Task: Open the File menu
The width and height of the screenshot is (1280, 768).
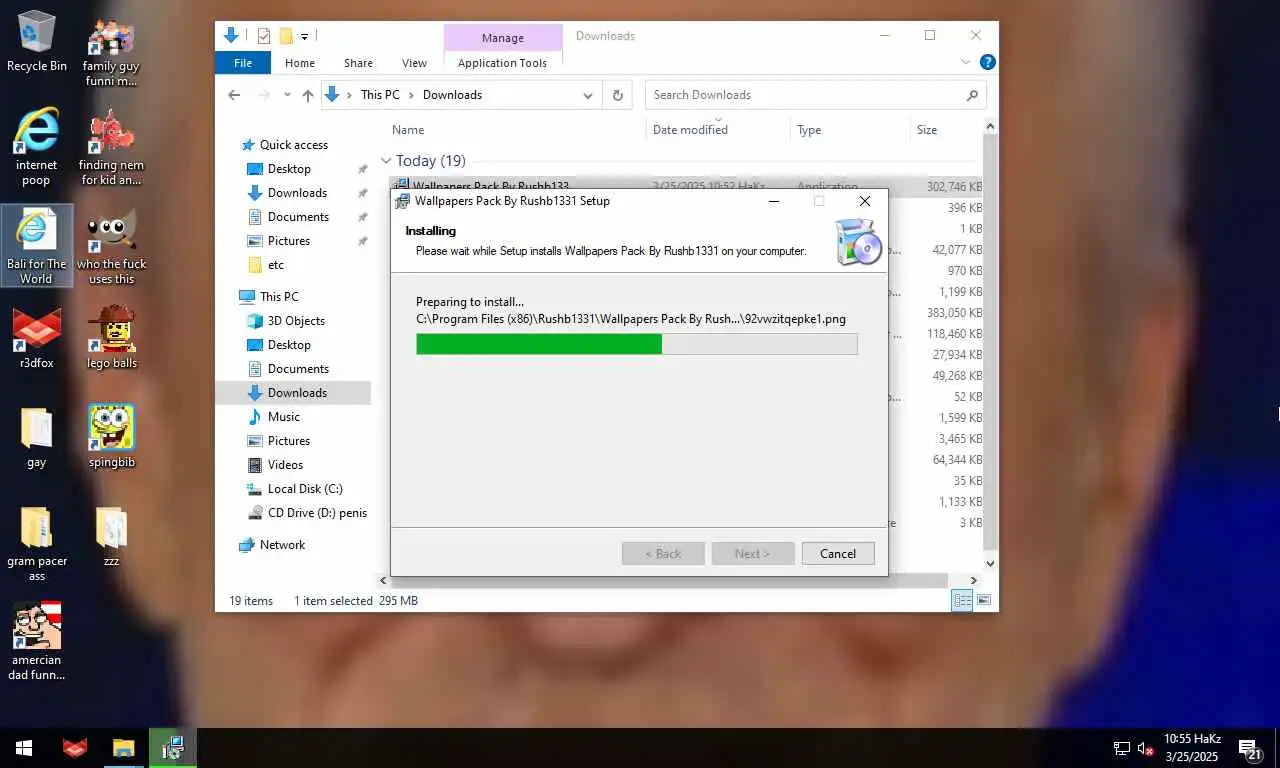Action: (x=243, y=62)
